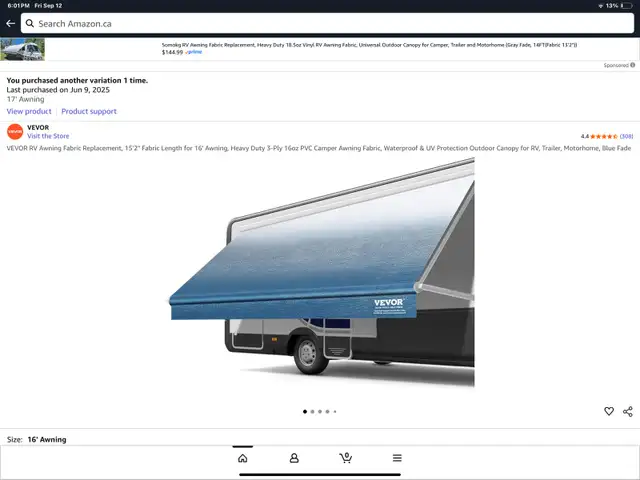Open the View product link

(29, 111)
